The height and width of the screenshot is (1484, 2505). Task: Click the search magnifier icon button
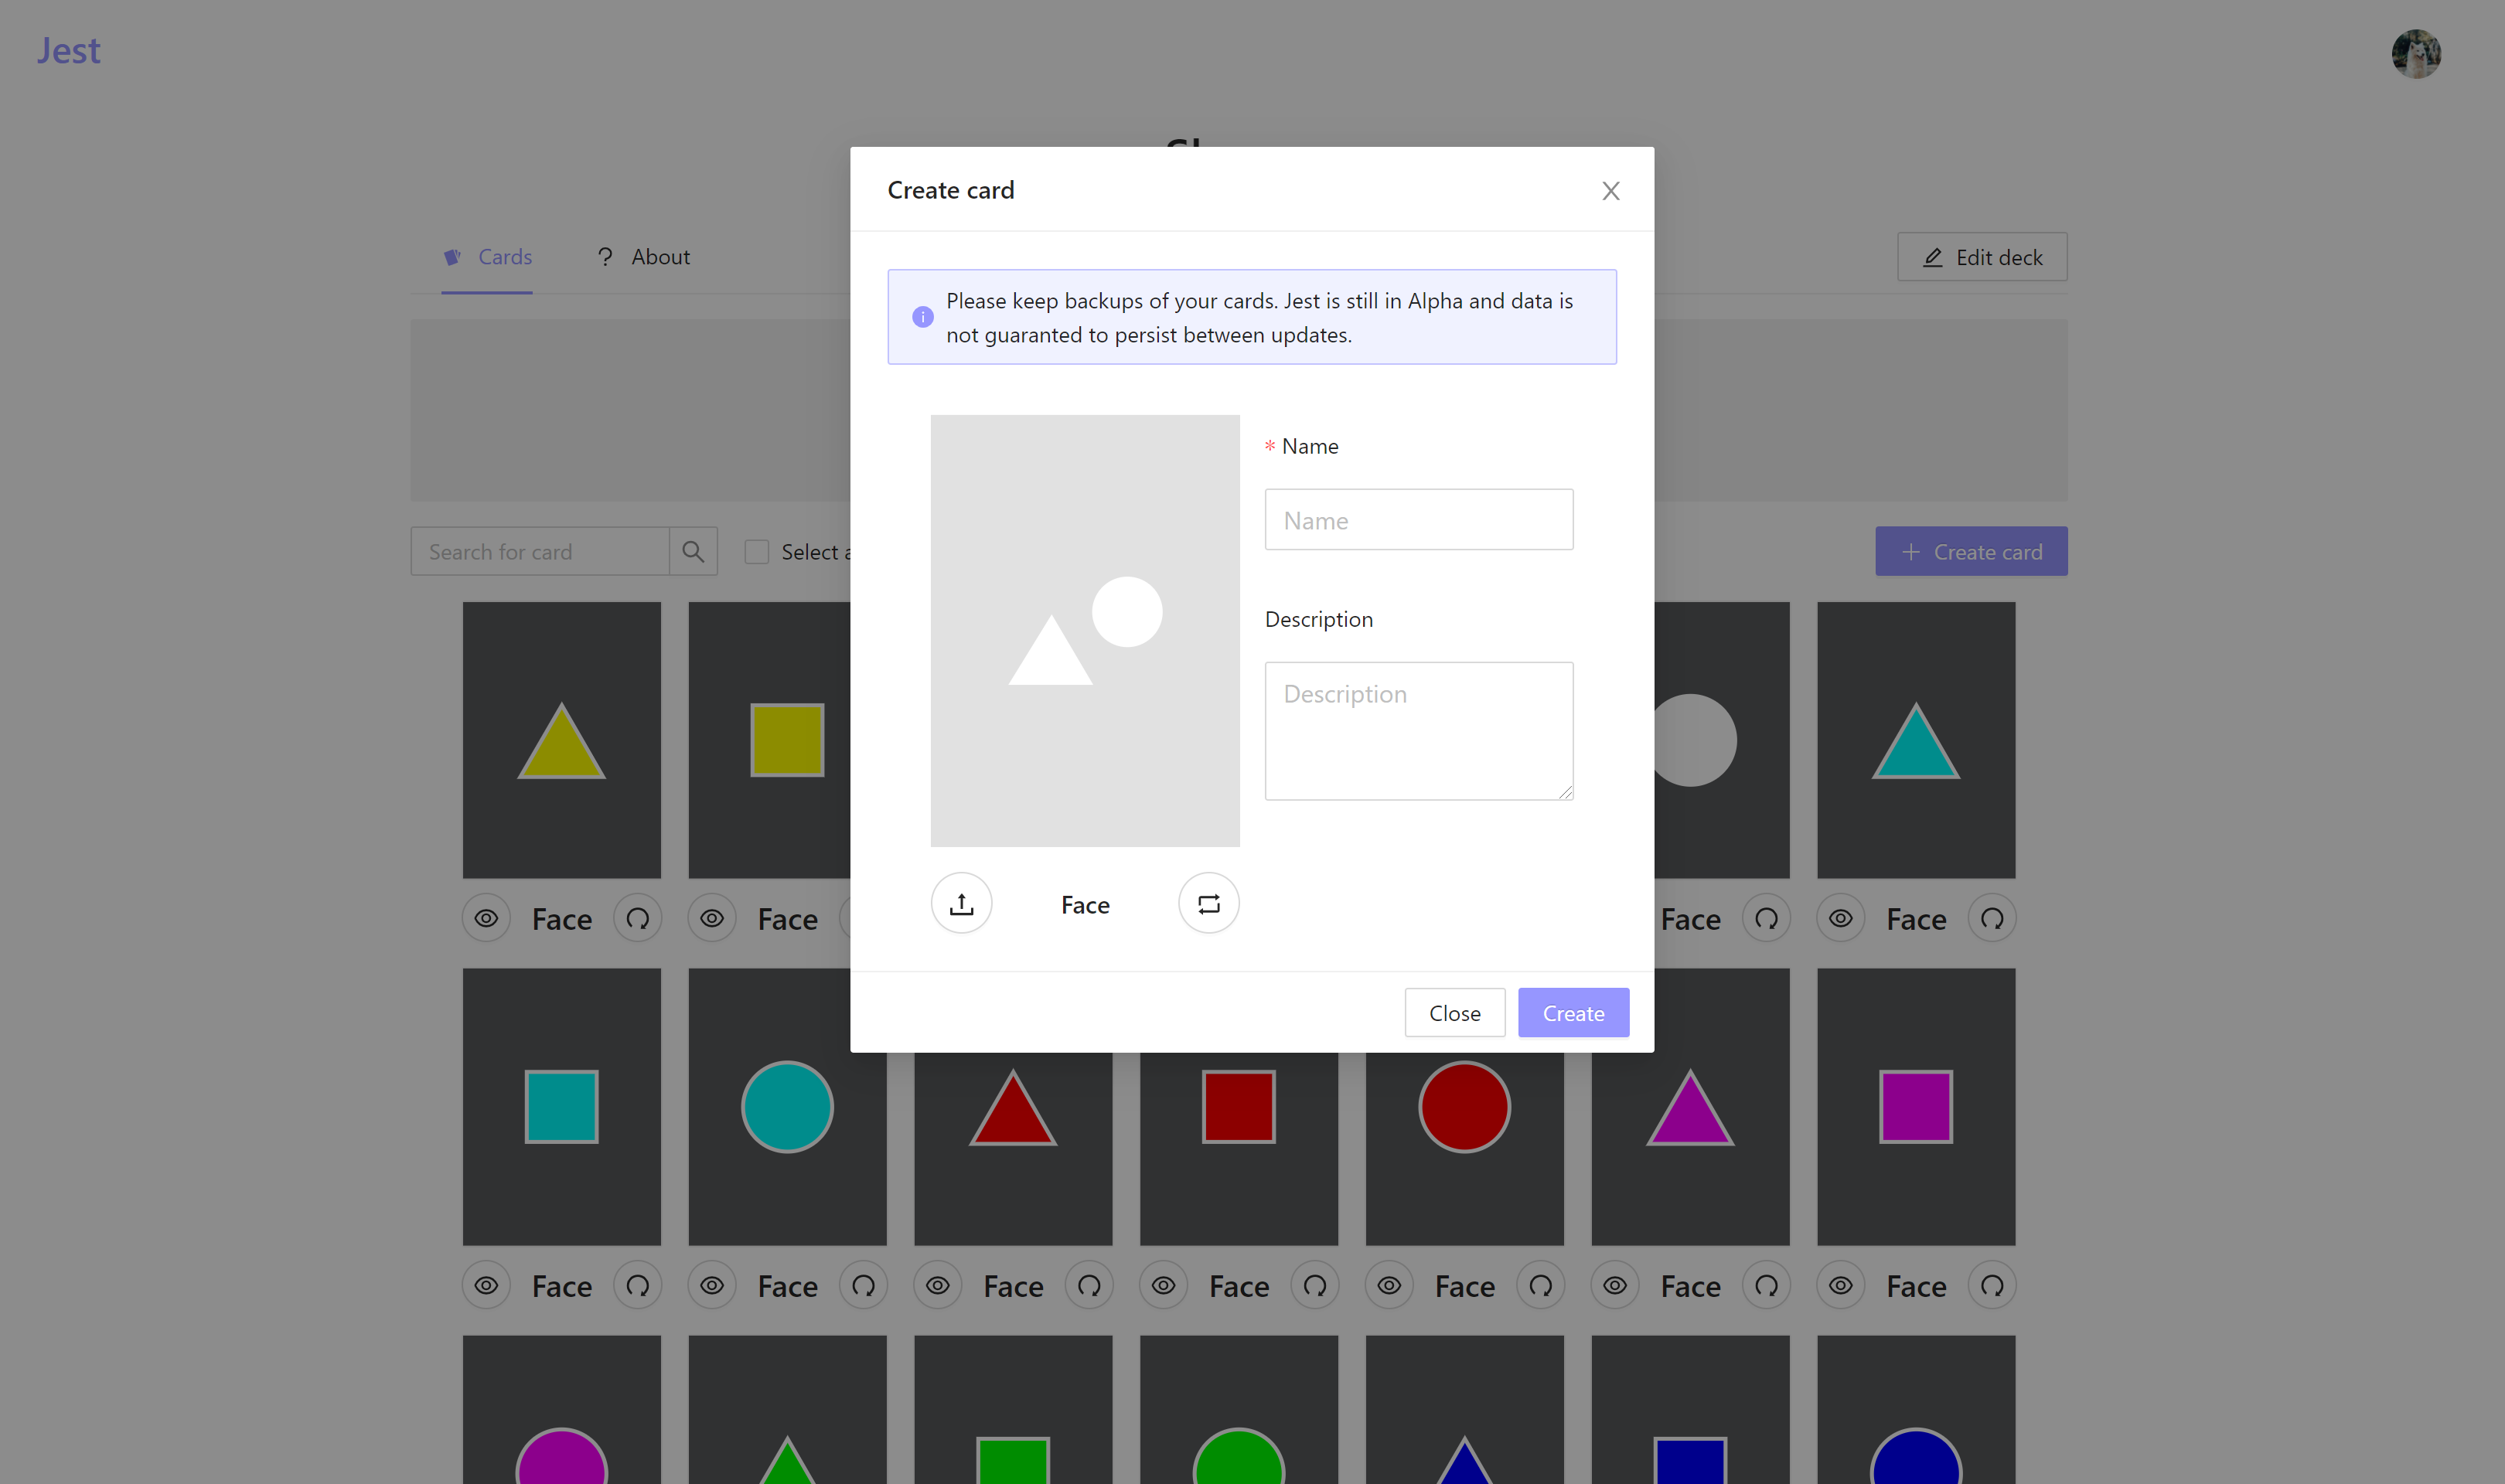click(693, 552)
